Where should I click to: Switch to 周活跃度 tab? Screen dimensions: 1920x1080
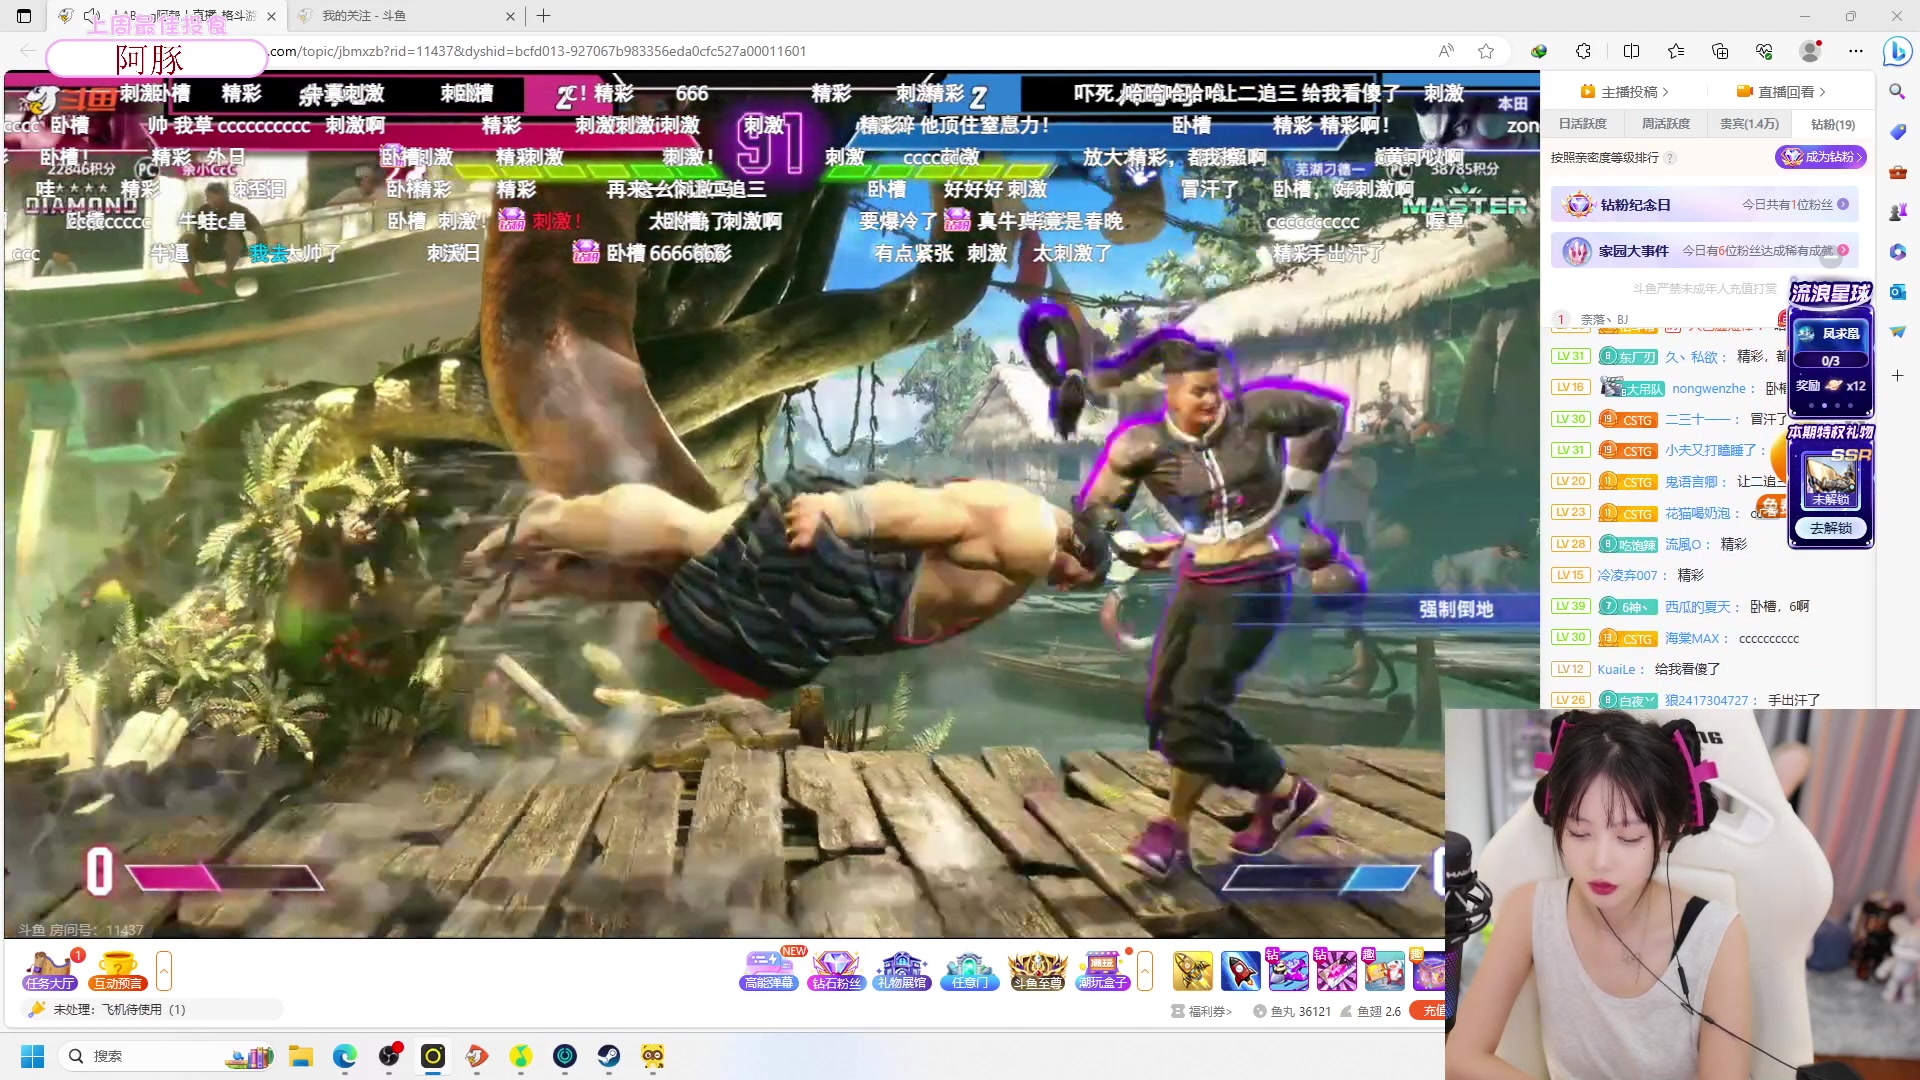click(x=1666, y=124)
